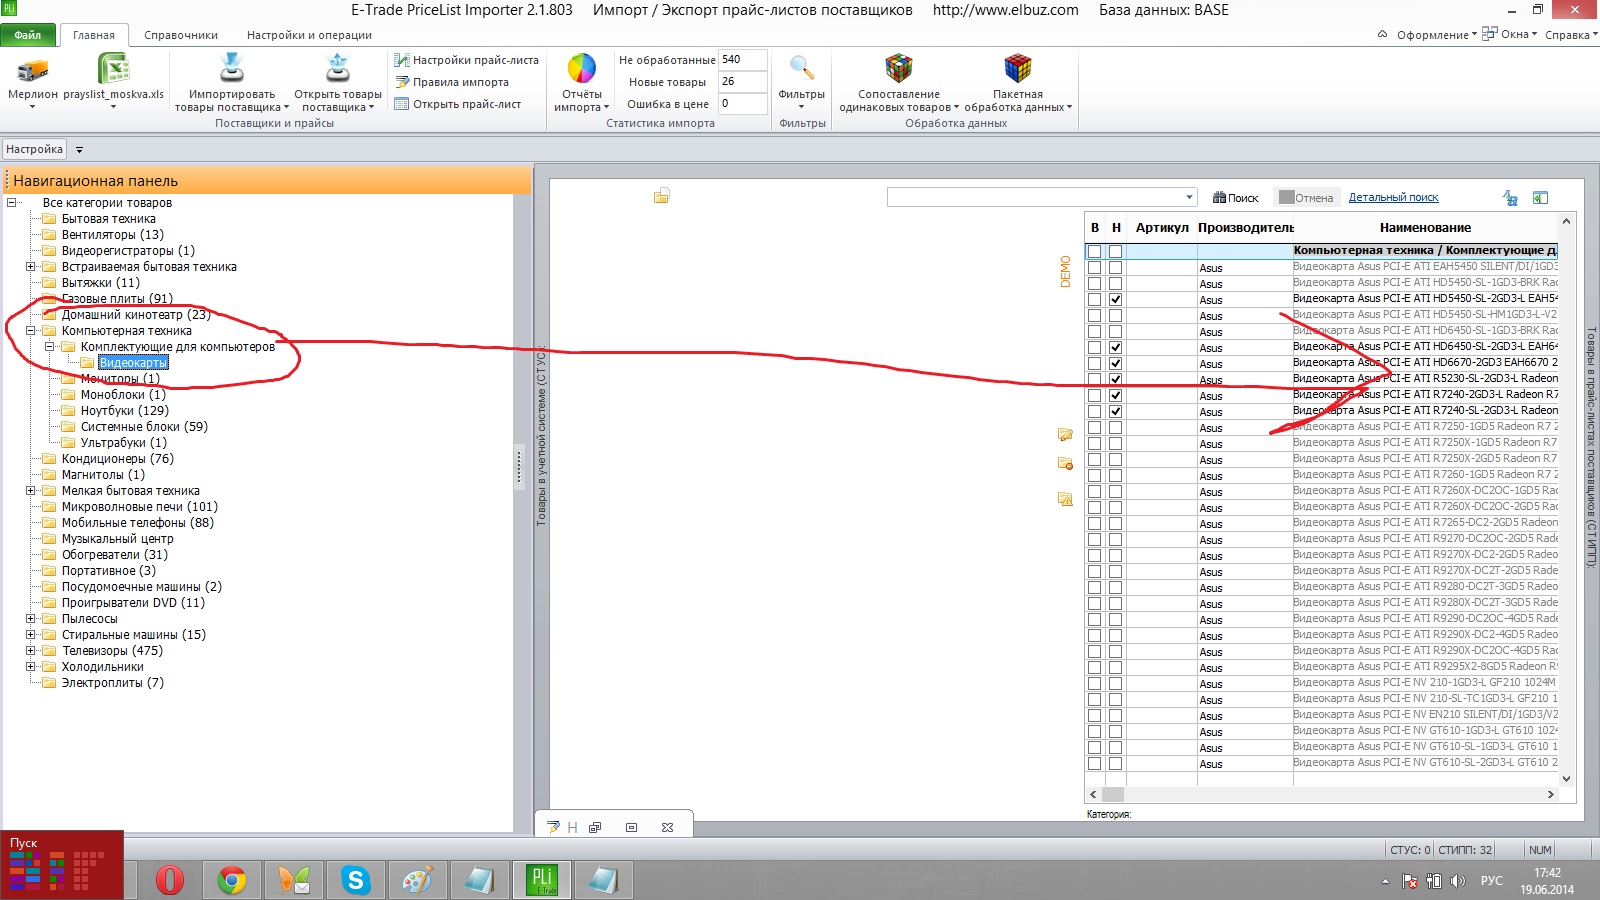1600x900 pixels.
Task: Open Opera from the taskbar
Action: pos(170,880)
